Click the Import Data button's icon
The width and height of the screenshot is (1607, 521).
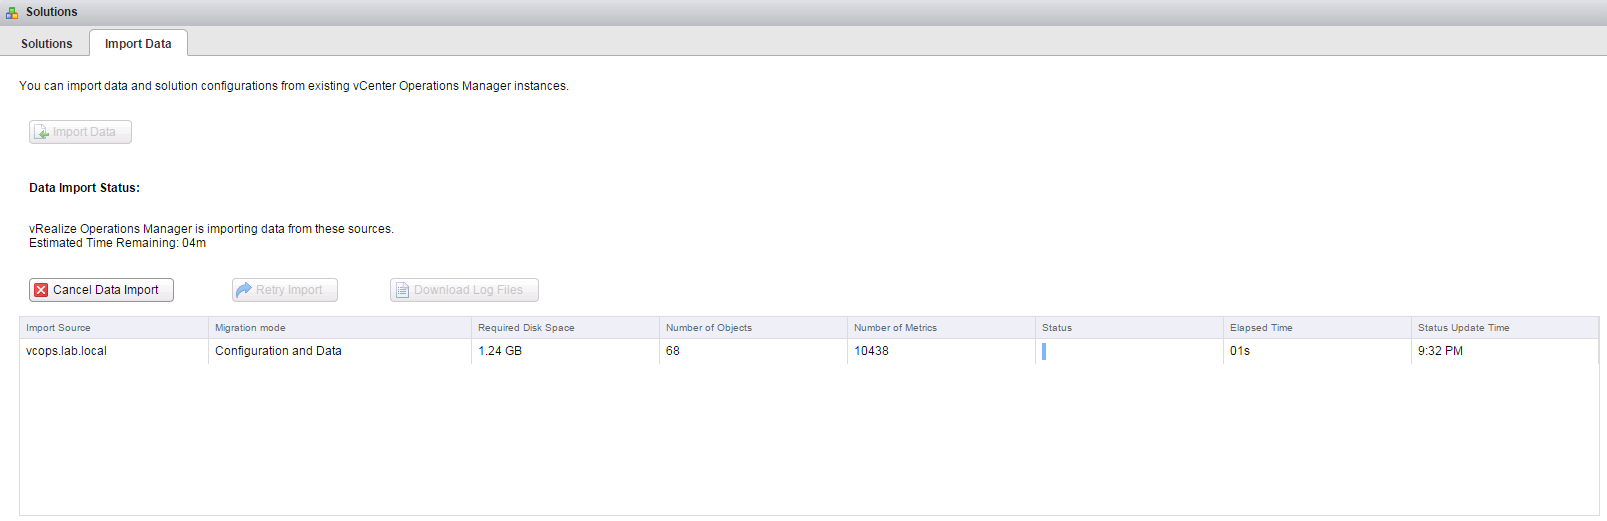[42, 132]
